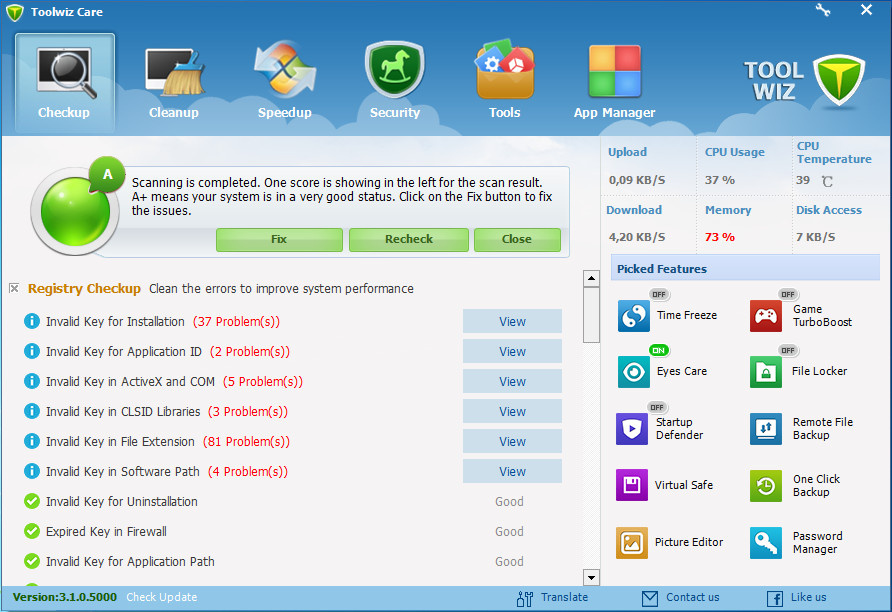This screenshot has width=892, height=612.
Task: Click the large TOOL WIZ logo shield
Action: pyautogui.click(x=839, y=80)
